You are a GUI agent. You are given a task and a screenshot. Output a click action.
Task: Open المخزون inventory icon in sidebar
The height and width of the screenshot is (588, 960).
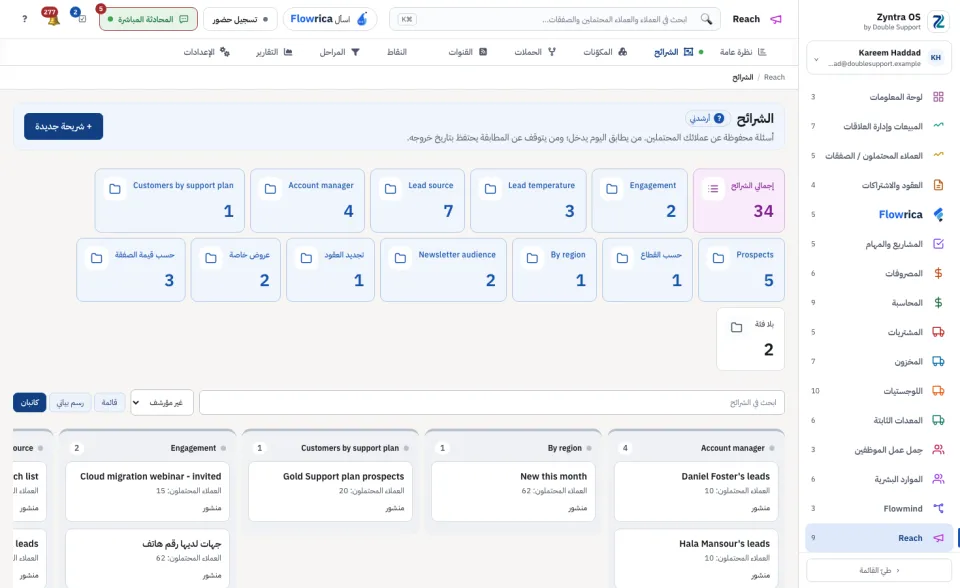(938, 361)
